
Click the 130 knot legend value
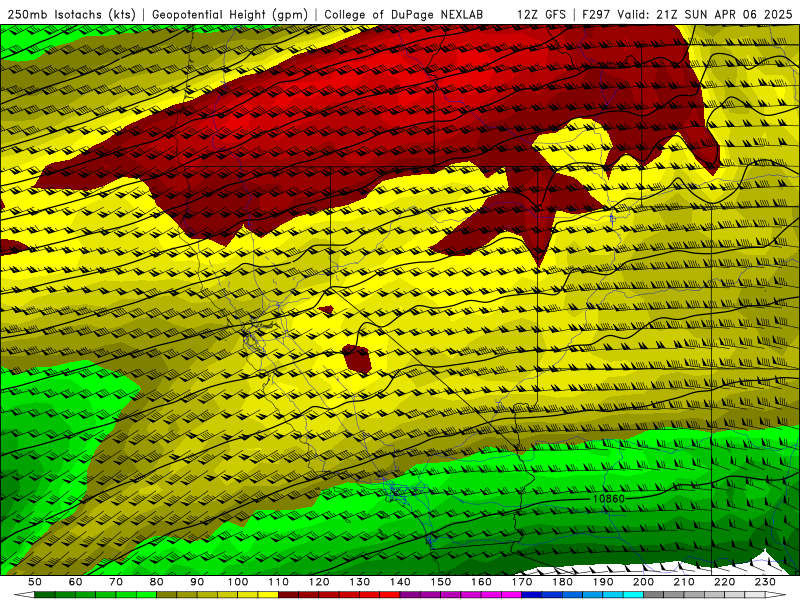[359, 582]
